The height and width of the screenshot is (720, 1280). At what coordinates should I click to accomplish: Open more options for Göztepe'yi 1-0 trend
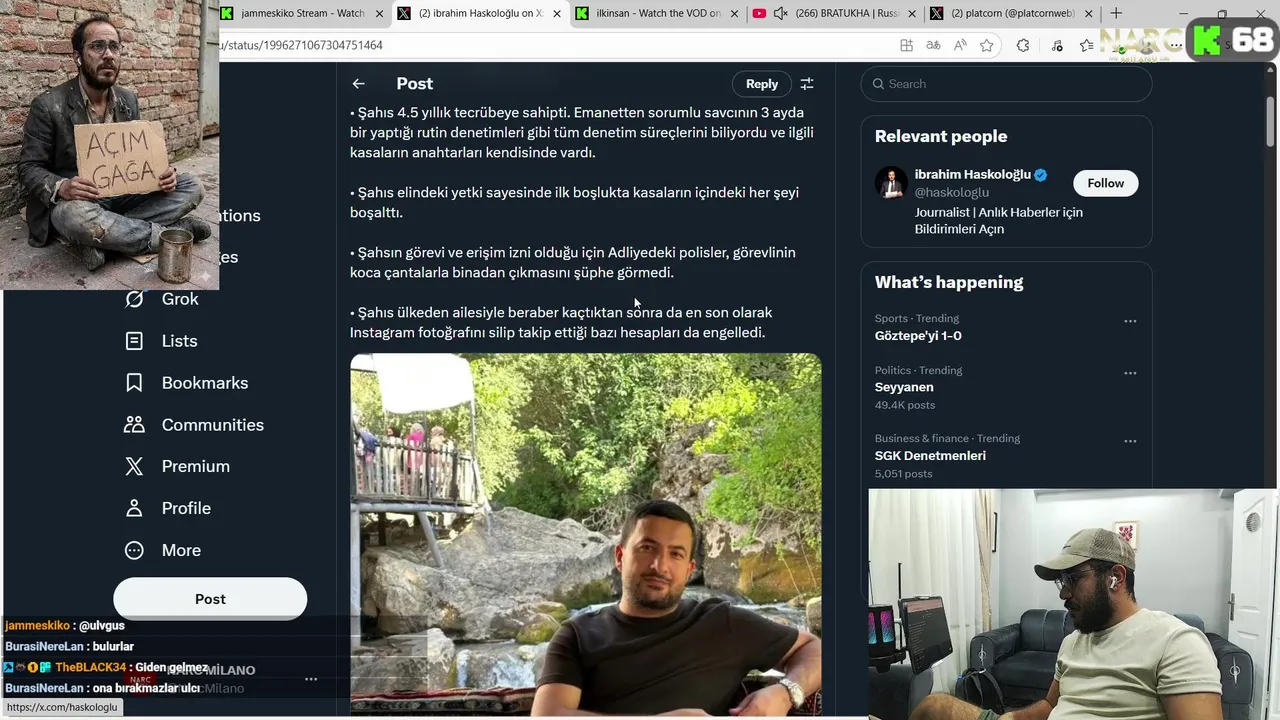[x=1130, y=321]
